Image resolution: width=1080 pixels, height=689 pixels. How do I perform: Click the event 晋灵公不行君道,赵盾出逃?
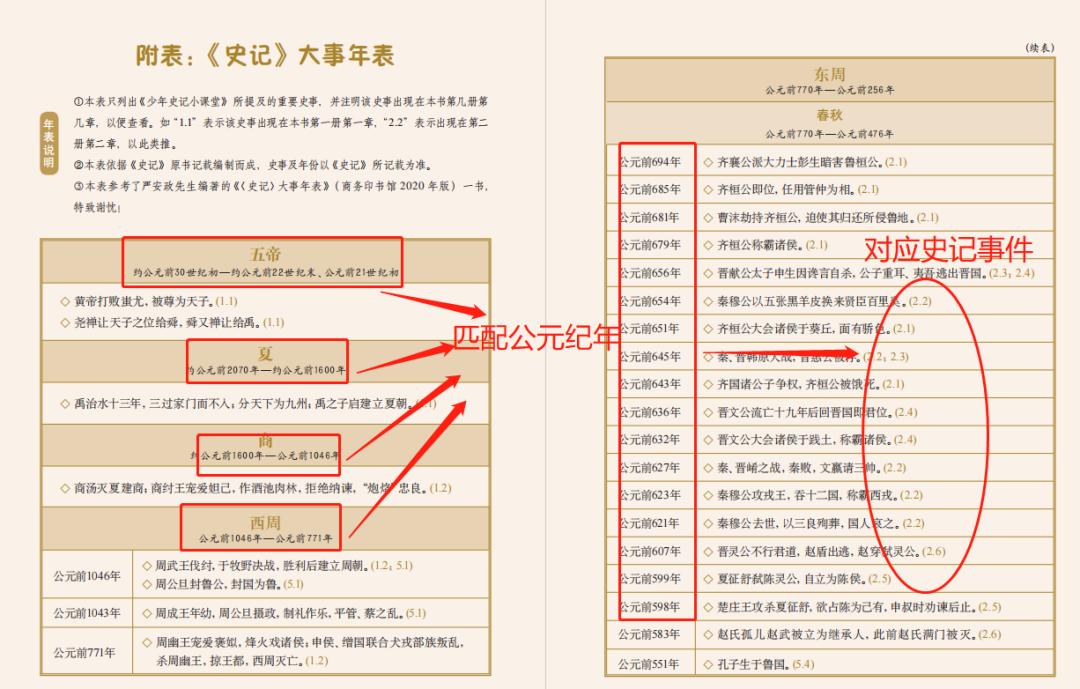[x=824, y=551]
